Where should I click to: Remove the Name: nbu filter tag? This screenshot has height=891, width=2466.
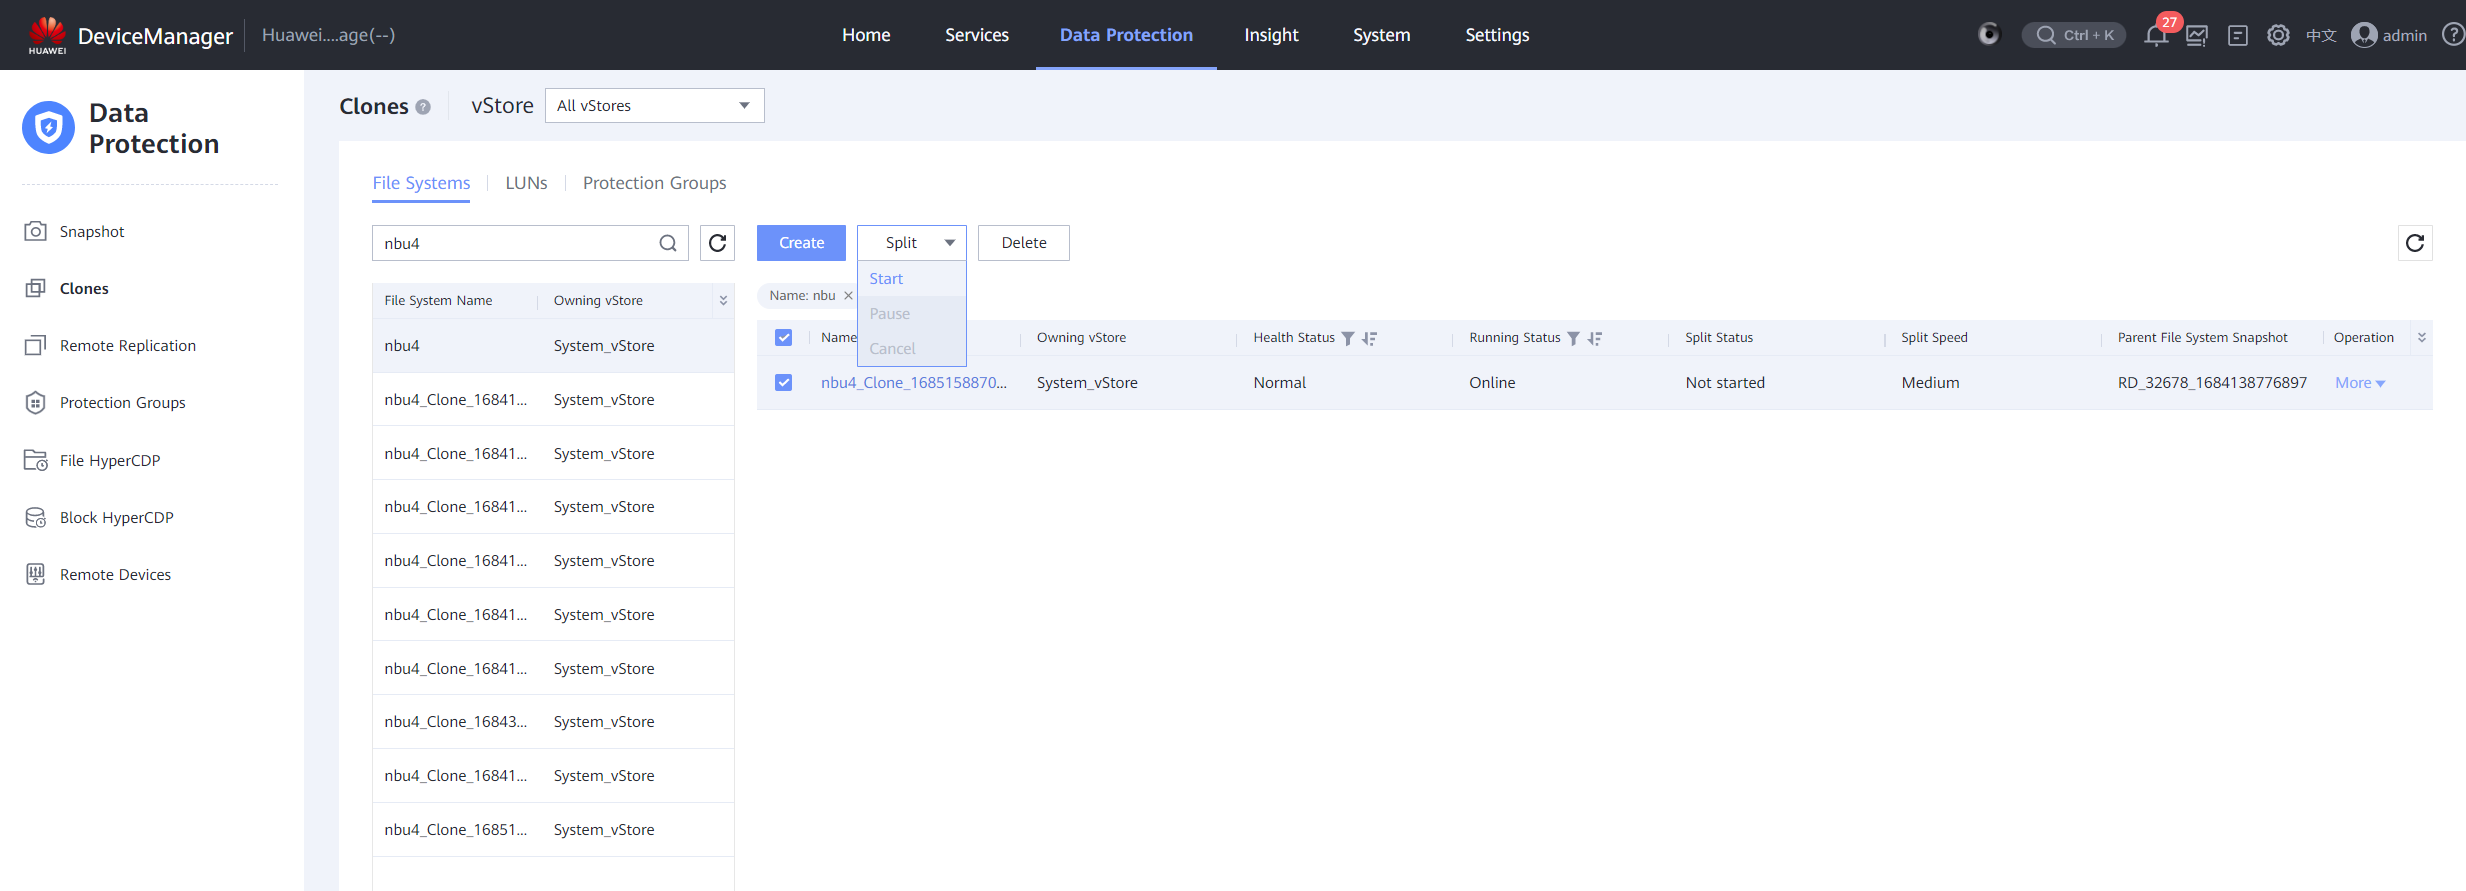pyautogui.click(x=848, y=296)
